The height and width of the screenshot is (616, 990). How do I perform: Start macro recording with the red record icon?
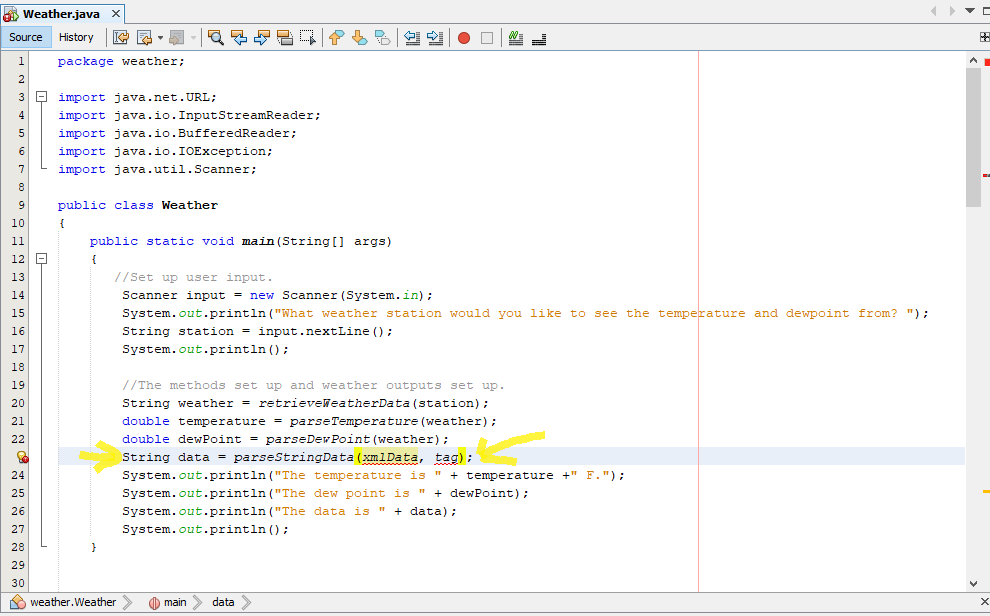click(x=462, y=37)
